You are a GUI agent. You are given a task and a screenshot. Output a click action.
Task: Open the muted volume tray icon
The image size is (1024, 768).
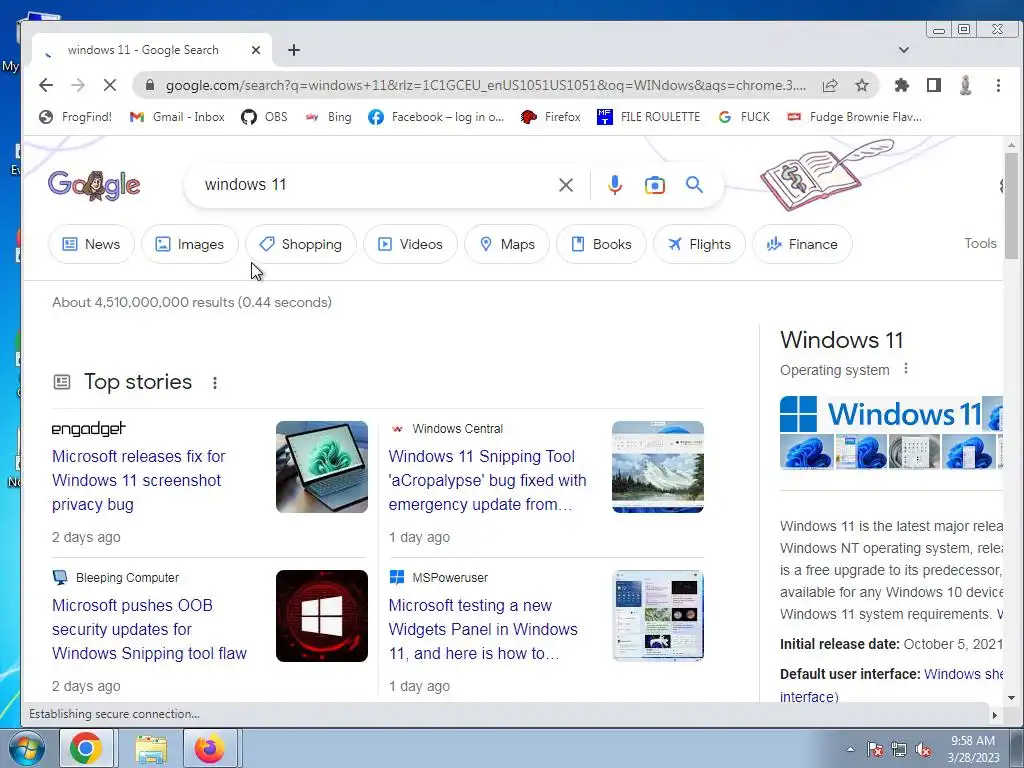click(923, 749)
